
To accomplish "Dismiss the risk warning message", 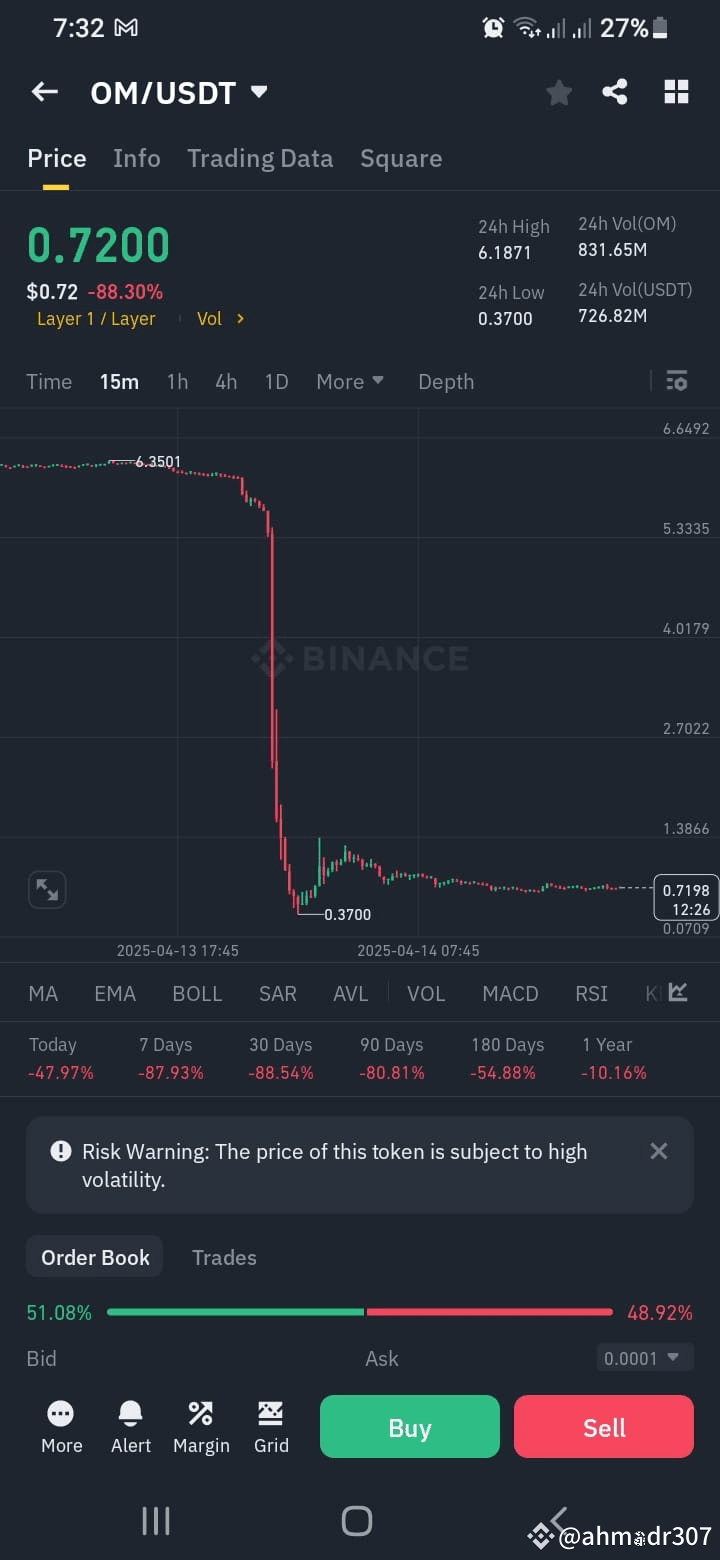I will click(658, 1151).
